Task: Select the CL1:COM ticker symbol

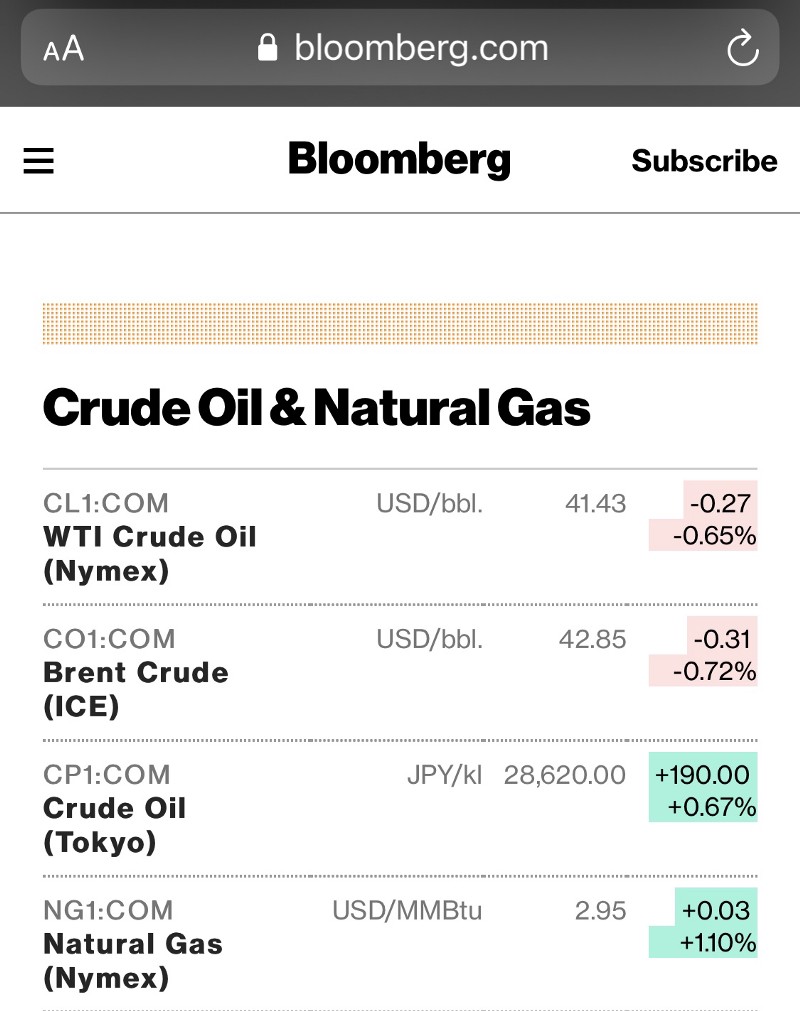Action: click(x=106, y=503)
